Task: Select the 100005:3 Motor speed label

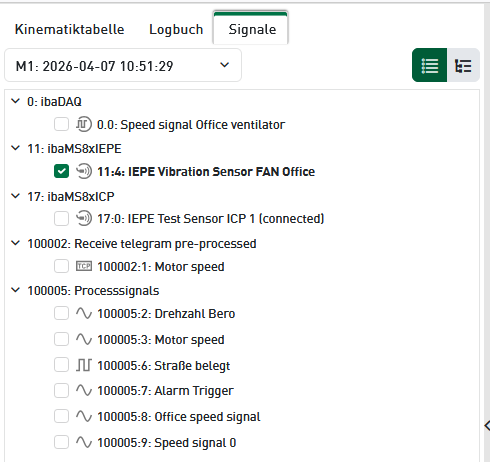Action: click(x=161, y=340)
